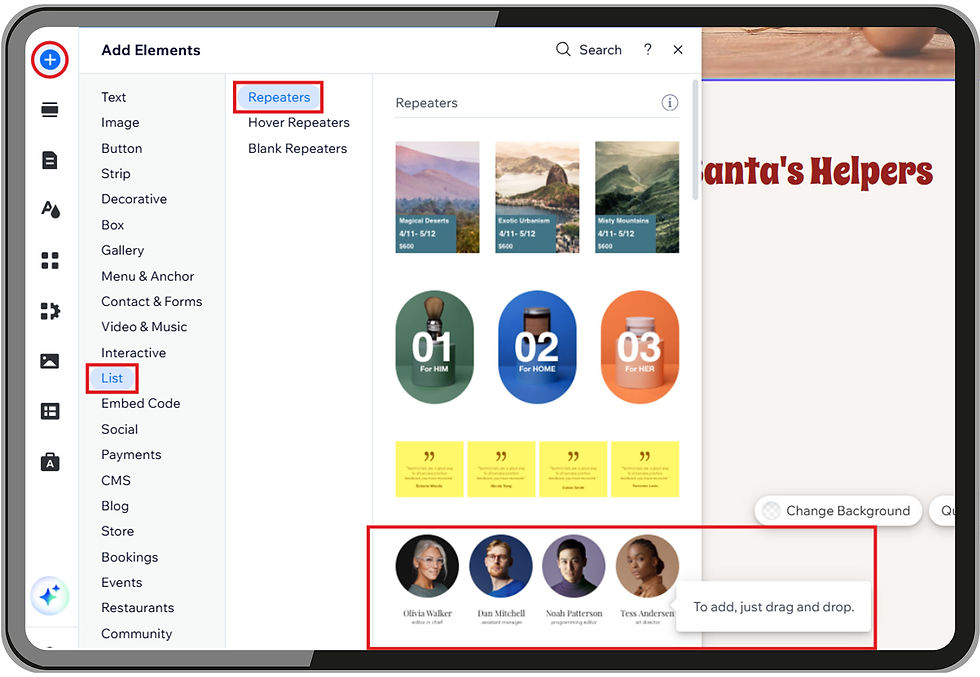
Task: Select the List category in Add Elements
Action: coord(111,378)
